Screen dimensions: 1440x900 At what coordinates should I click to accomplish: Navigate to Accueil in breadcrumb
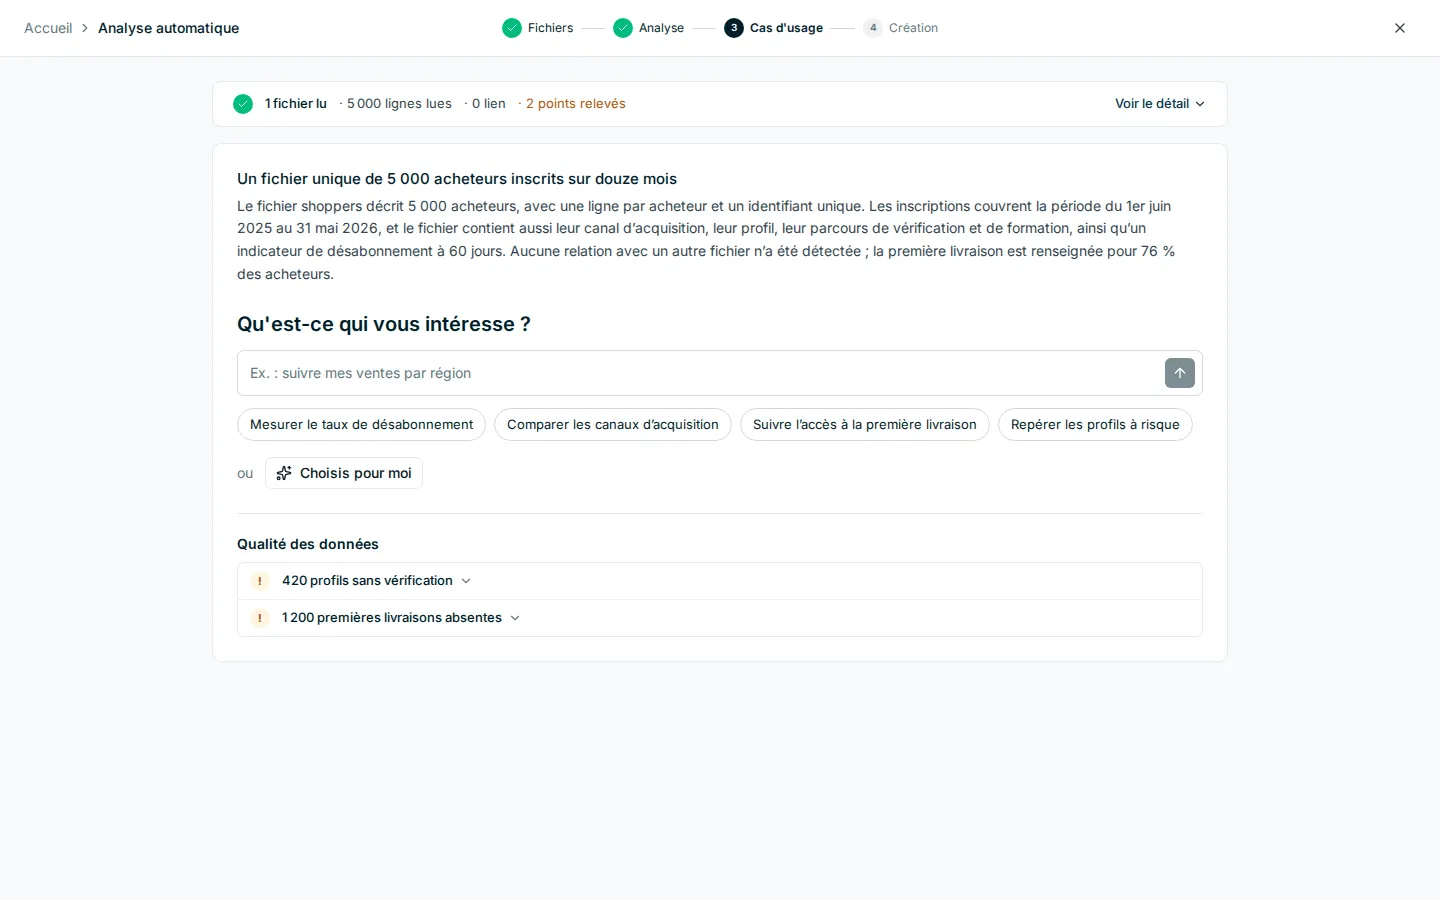48,28
